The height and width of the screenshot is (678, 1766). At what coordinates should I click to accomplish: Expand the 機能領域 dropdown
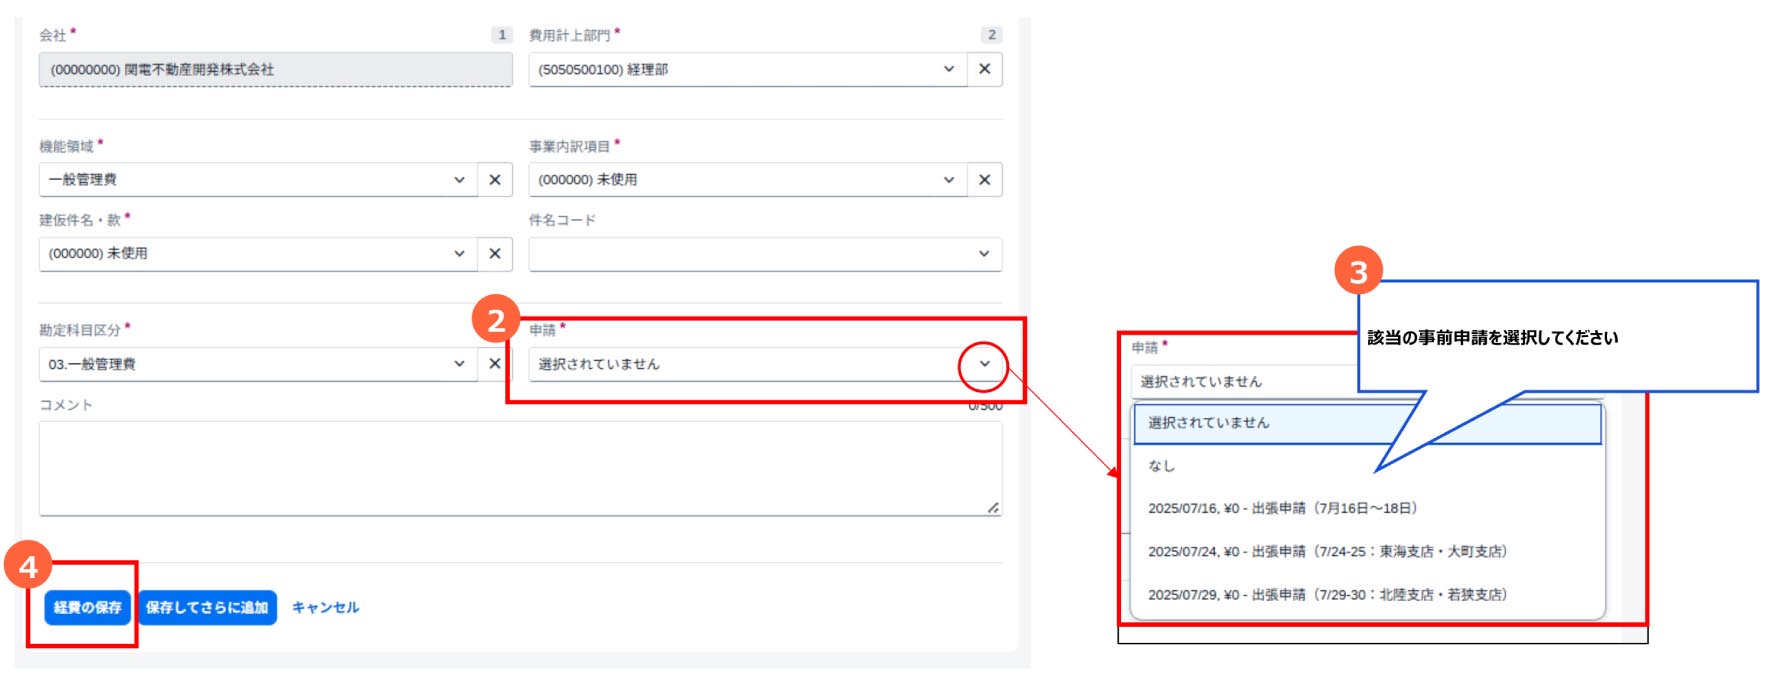click(459, 180)
